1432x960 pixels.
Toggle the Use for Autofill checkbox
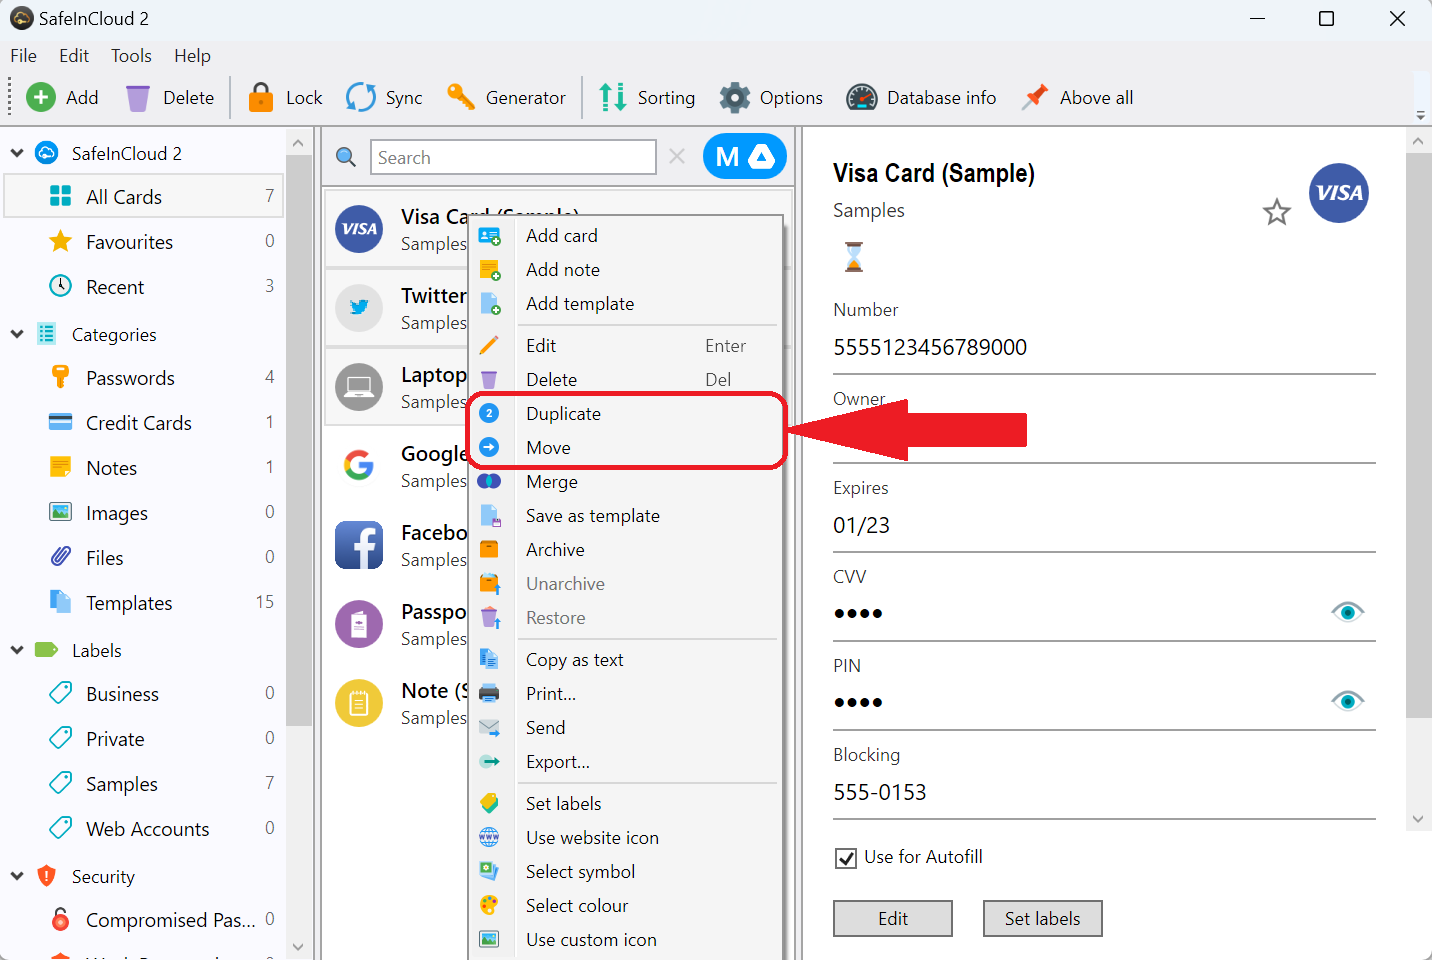846,858
